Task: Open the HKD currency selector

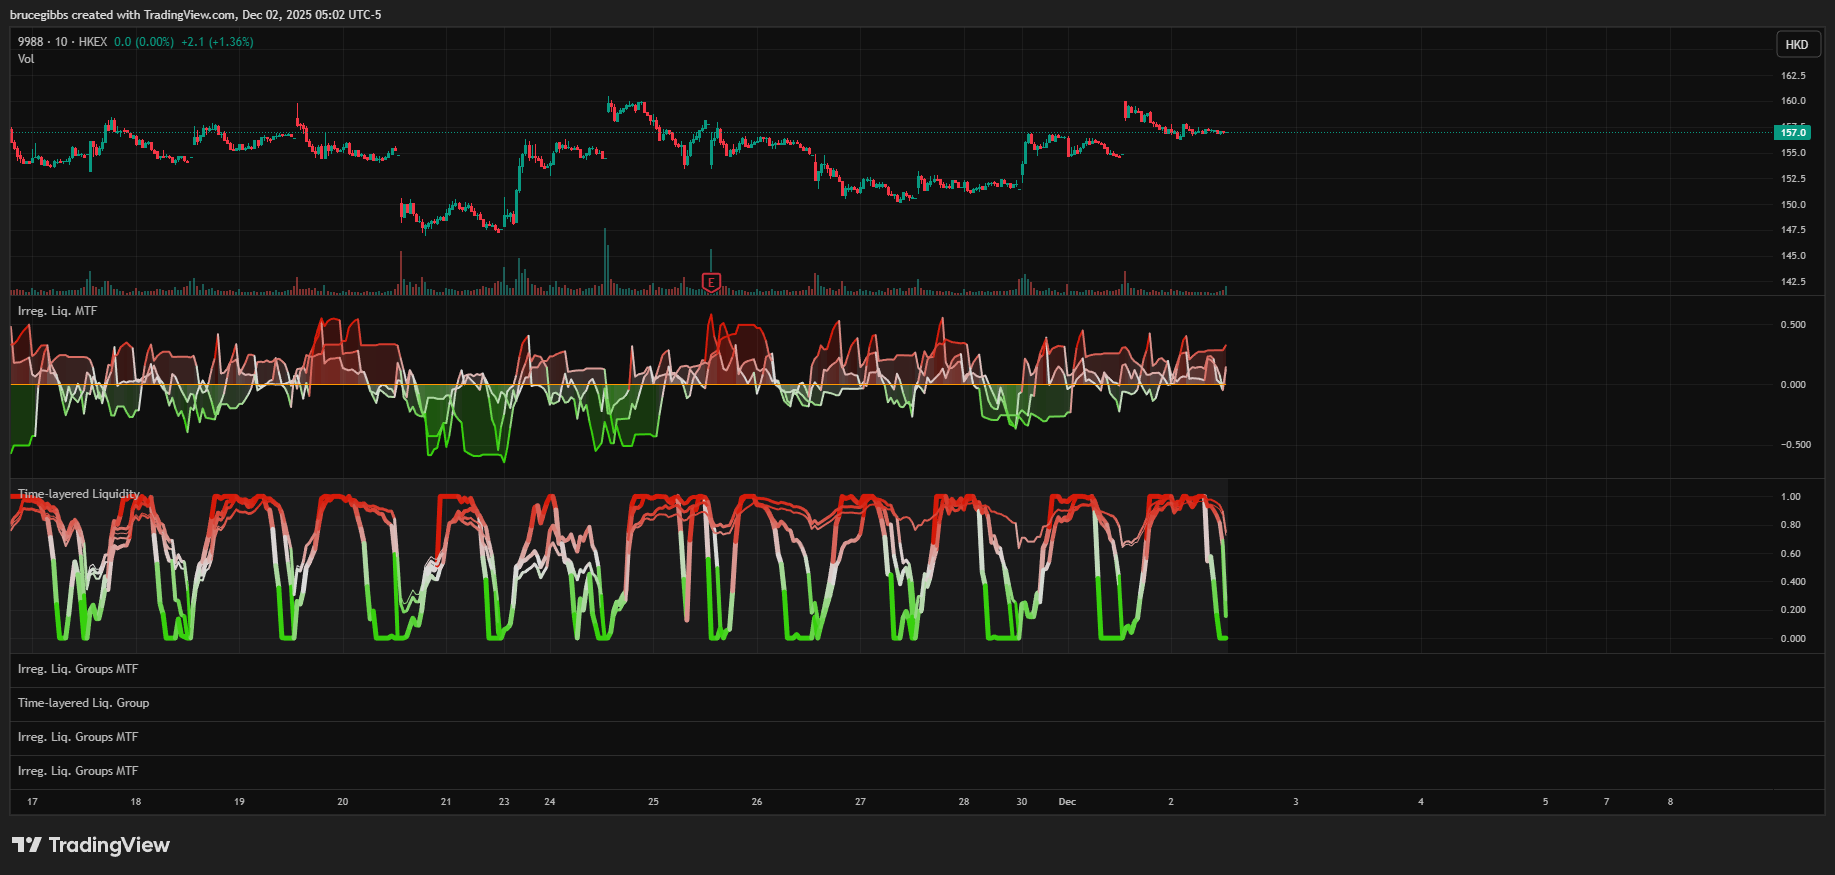Action: [x=1796, y=44]
